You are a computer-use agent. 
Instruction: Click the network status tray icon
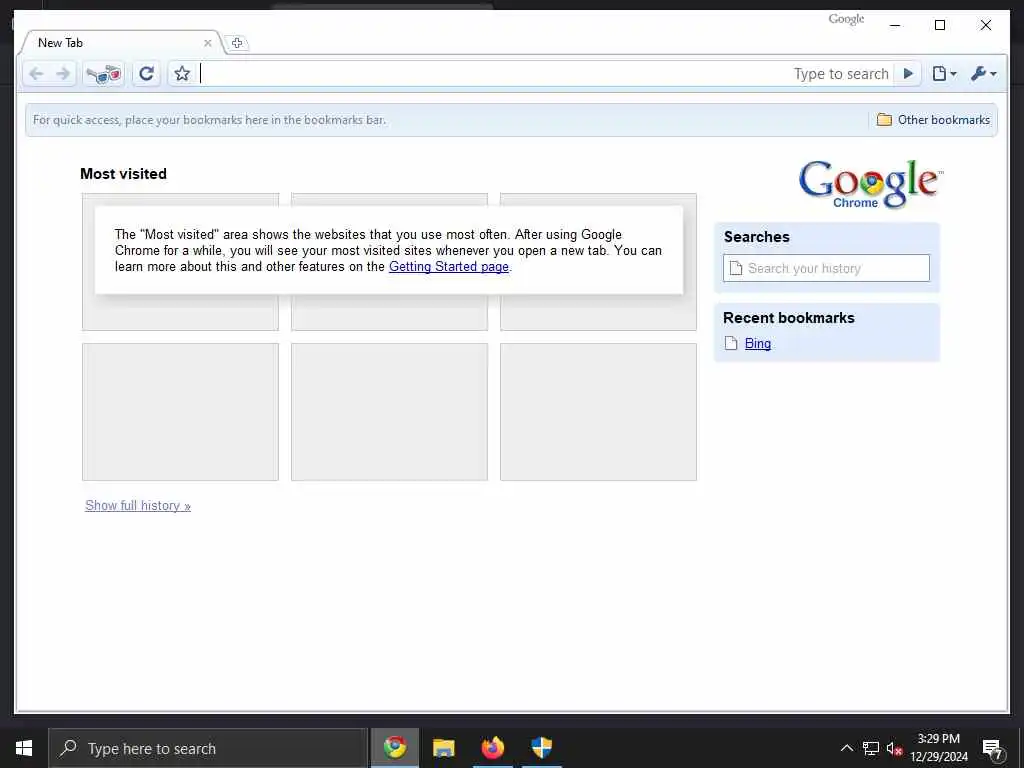[871, 748]
